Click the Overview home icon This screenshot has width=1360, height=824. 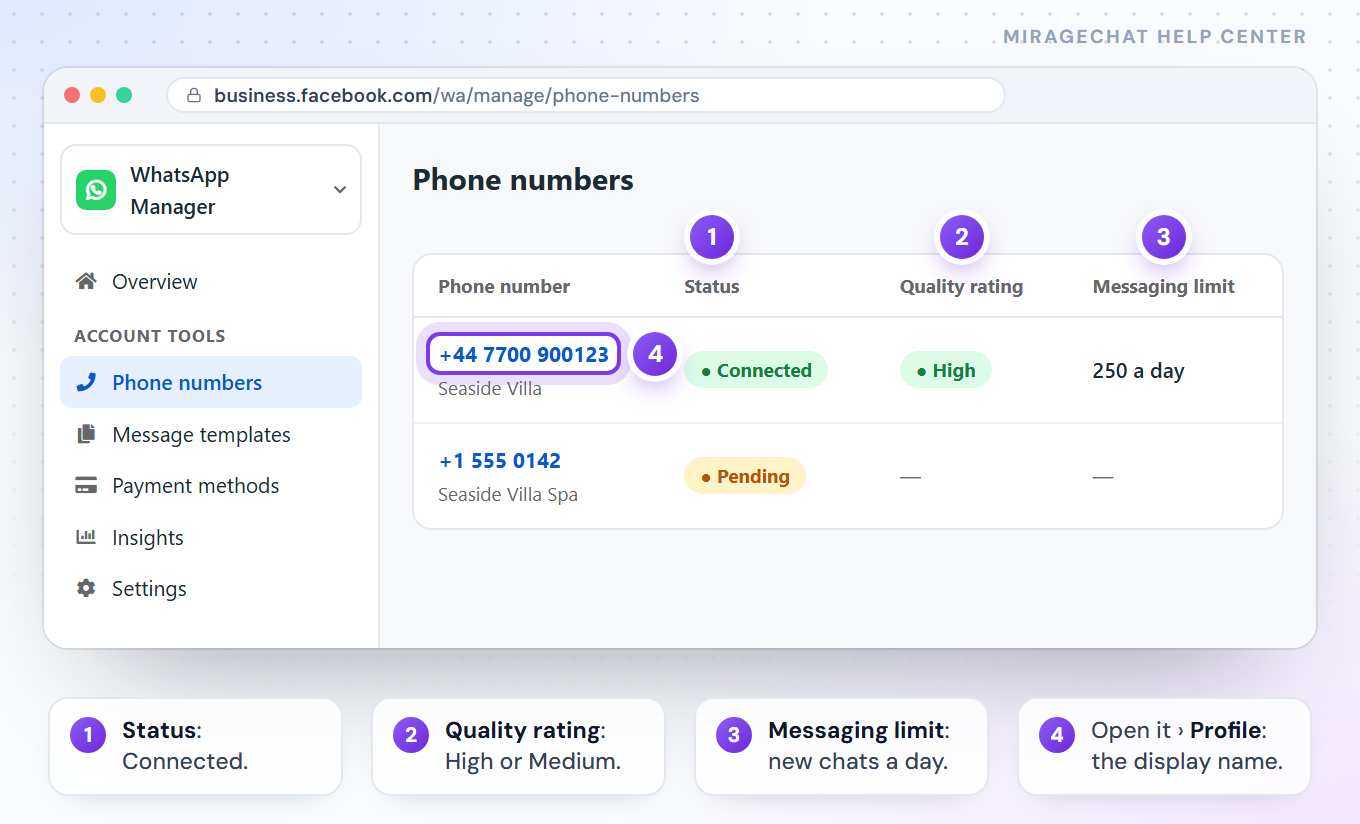[x=86, y=282]
